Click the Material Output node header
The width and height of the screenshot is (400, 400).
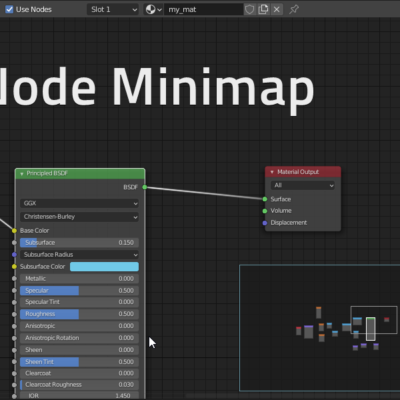pos(303,172)
